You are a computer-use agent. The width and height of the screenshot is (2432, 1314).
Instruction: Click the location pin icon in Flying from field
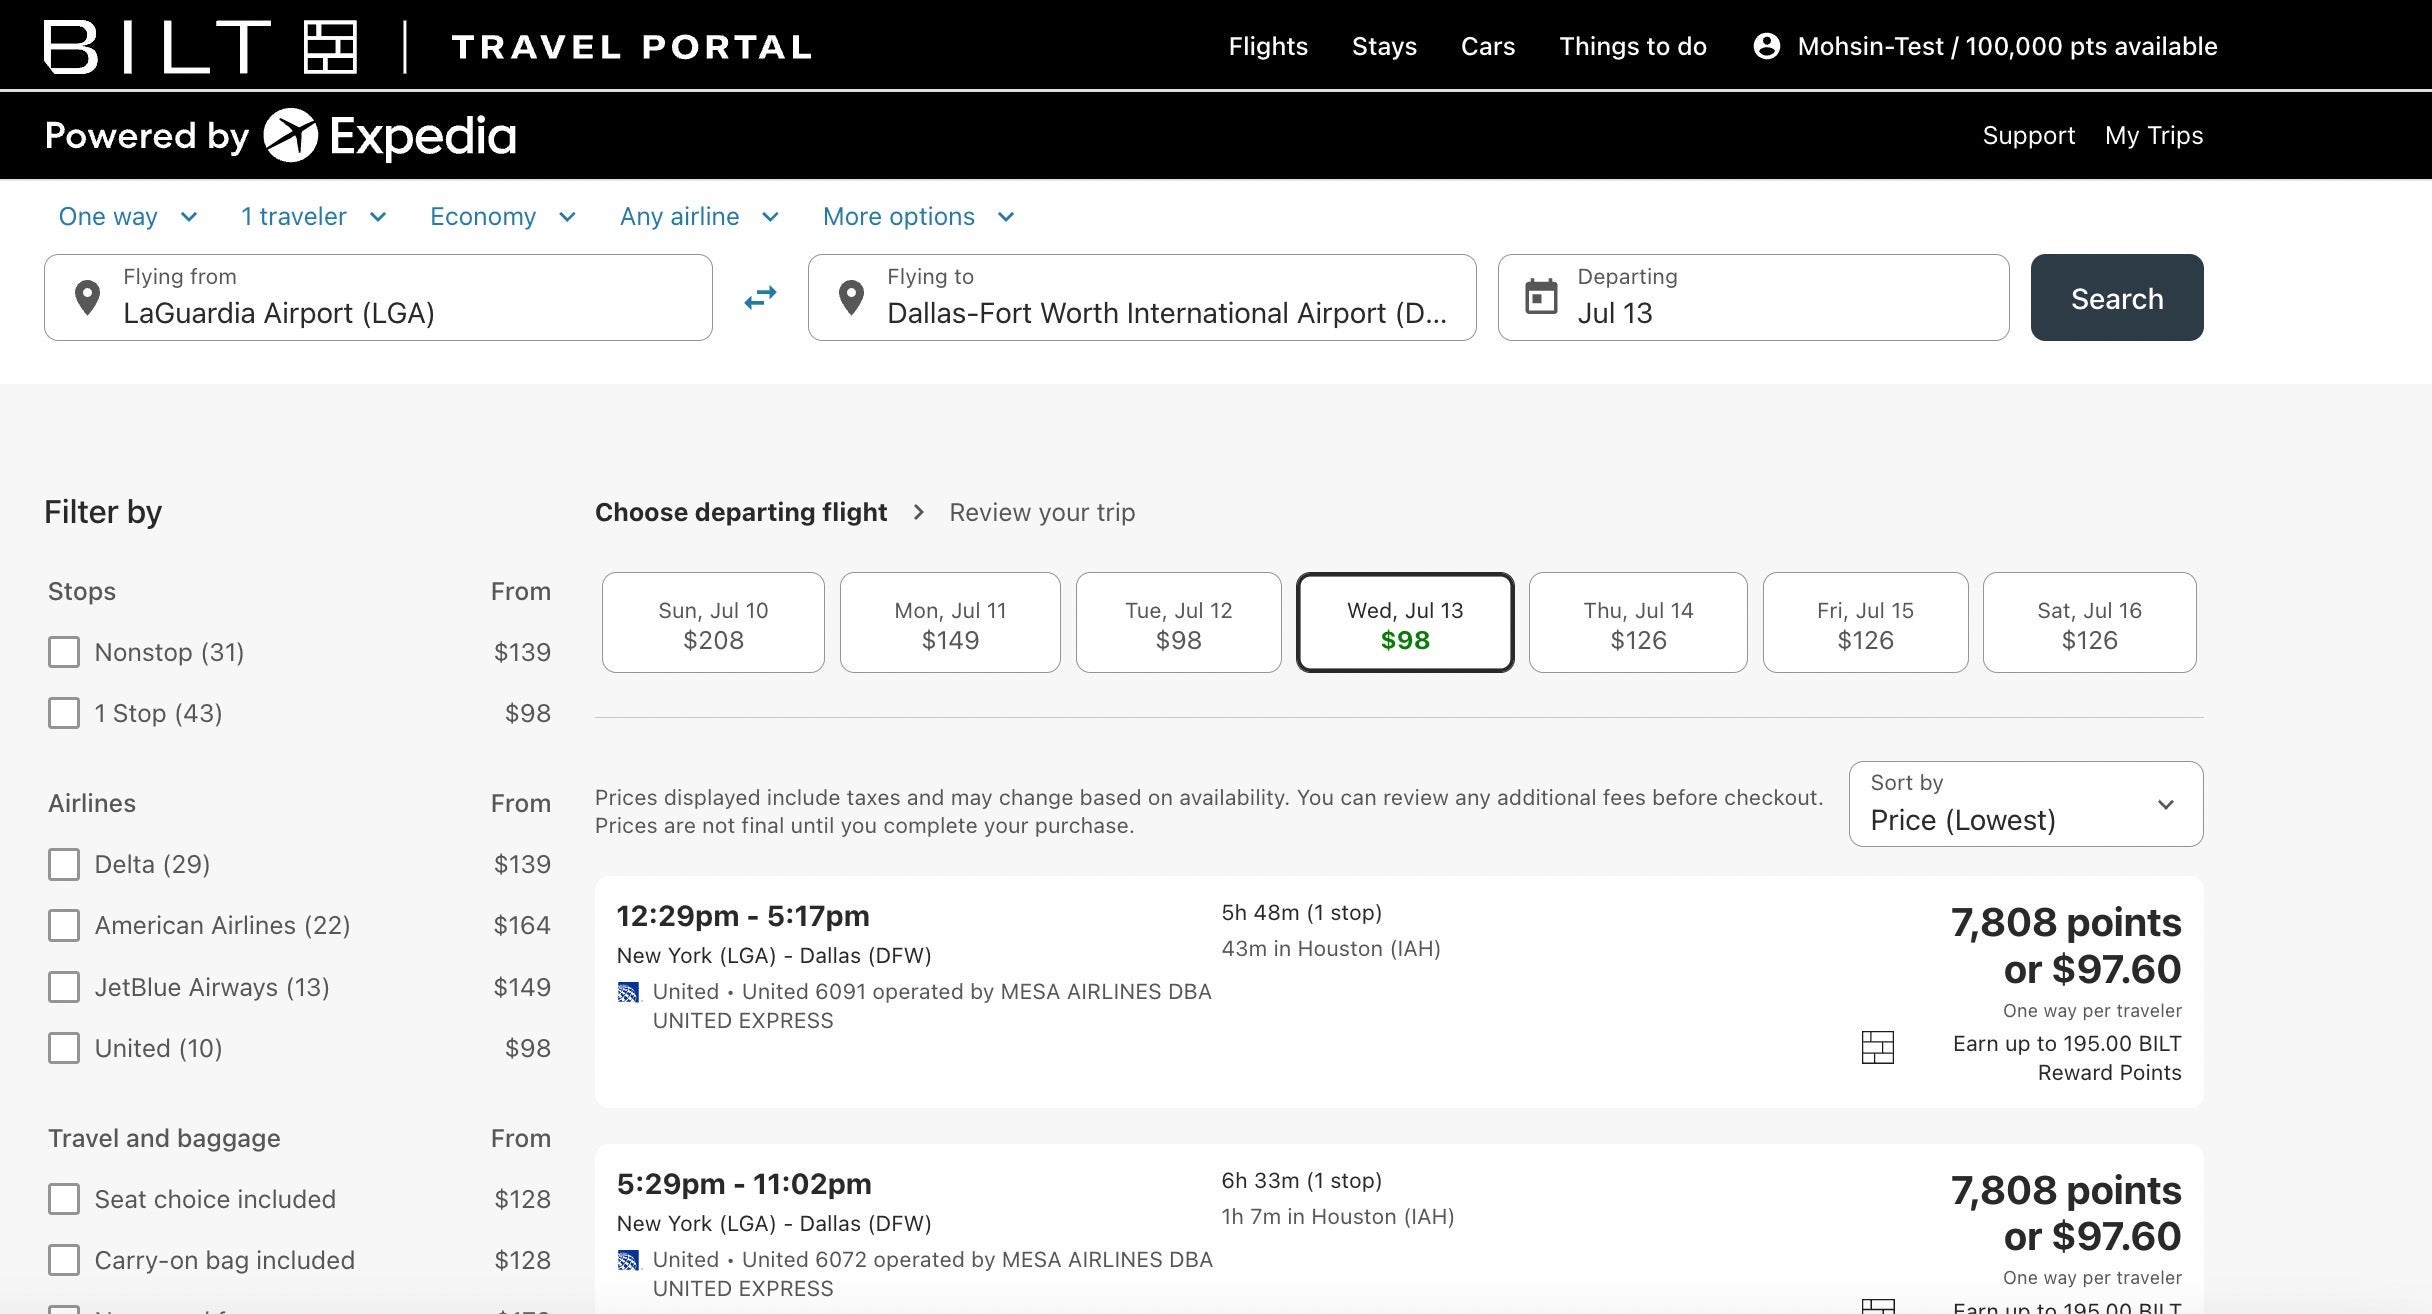pyautogui.click(x=88, y=297)
